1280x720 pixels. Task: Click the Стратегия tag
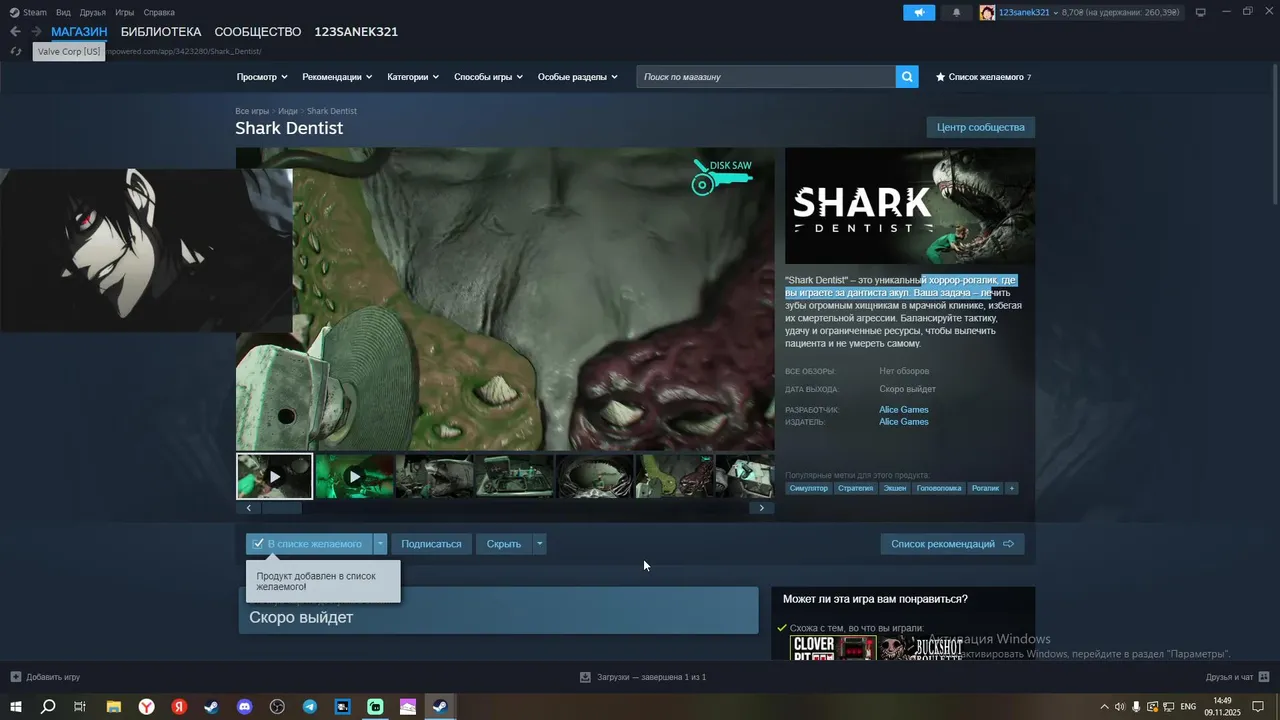[x=856, y=488]
